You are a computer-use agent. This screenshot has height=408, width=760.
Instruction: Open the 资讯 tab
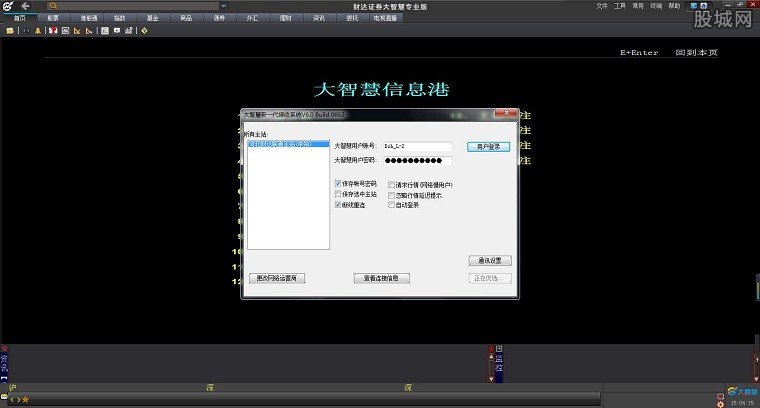point(319,18)
